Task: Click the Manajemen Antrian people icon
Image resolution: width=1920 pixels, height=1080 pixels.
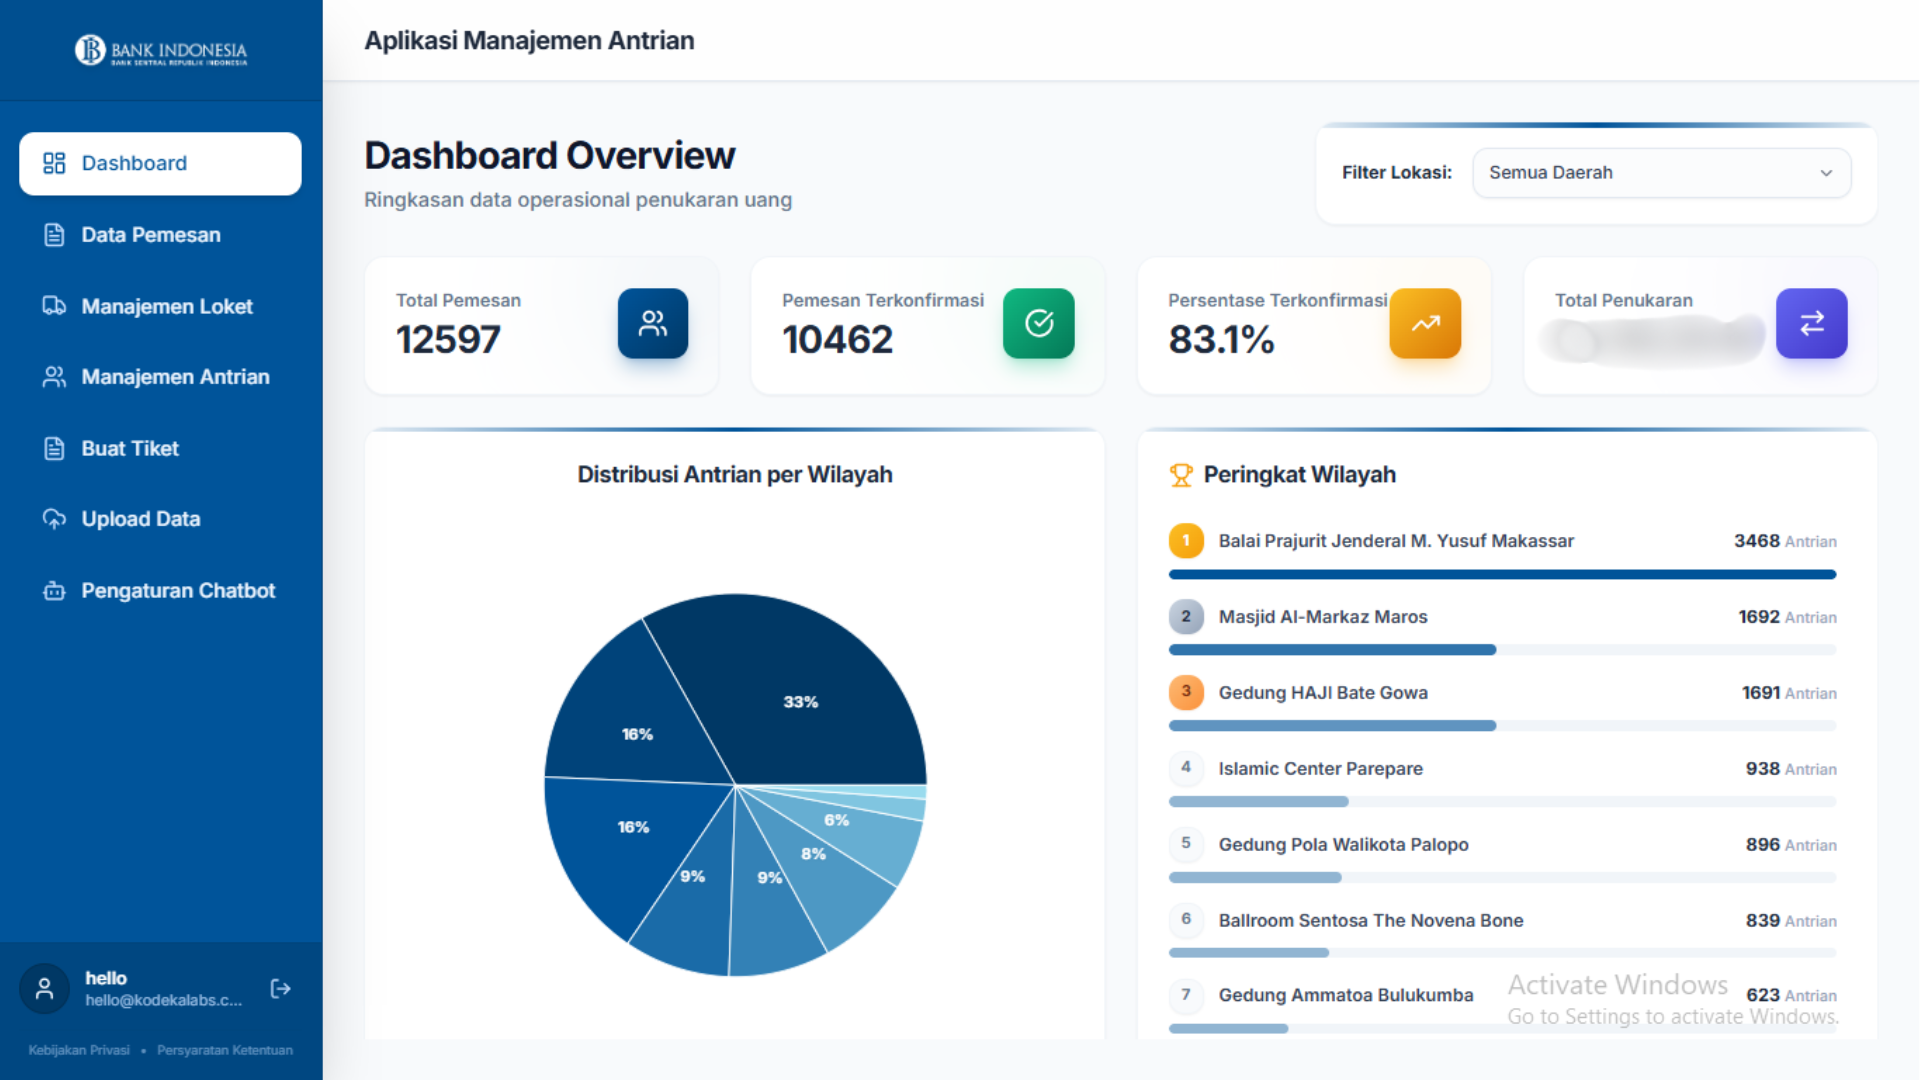Action: [x=54, y=377]
